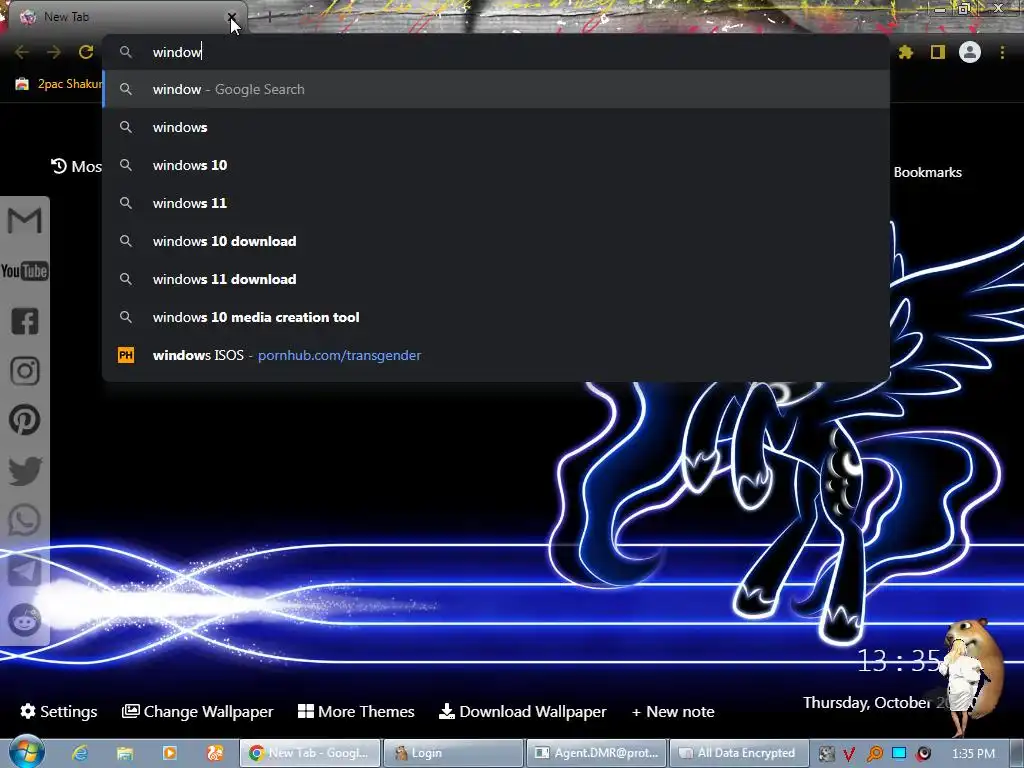
Task: Click Download Wallpaper
Action: [522, 711]
